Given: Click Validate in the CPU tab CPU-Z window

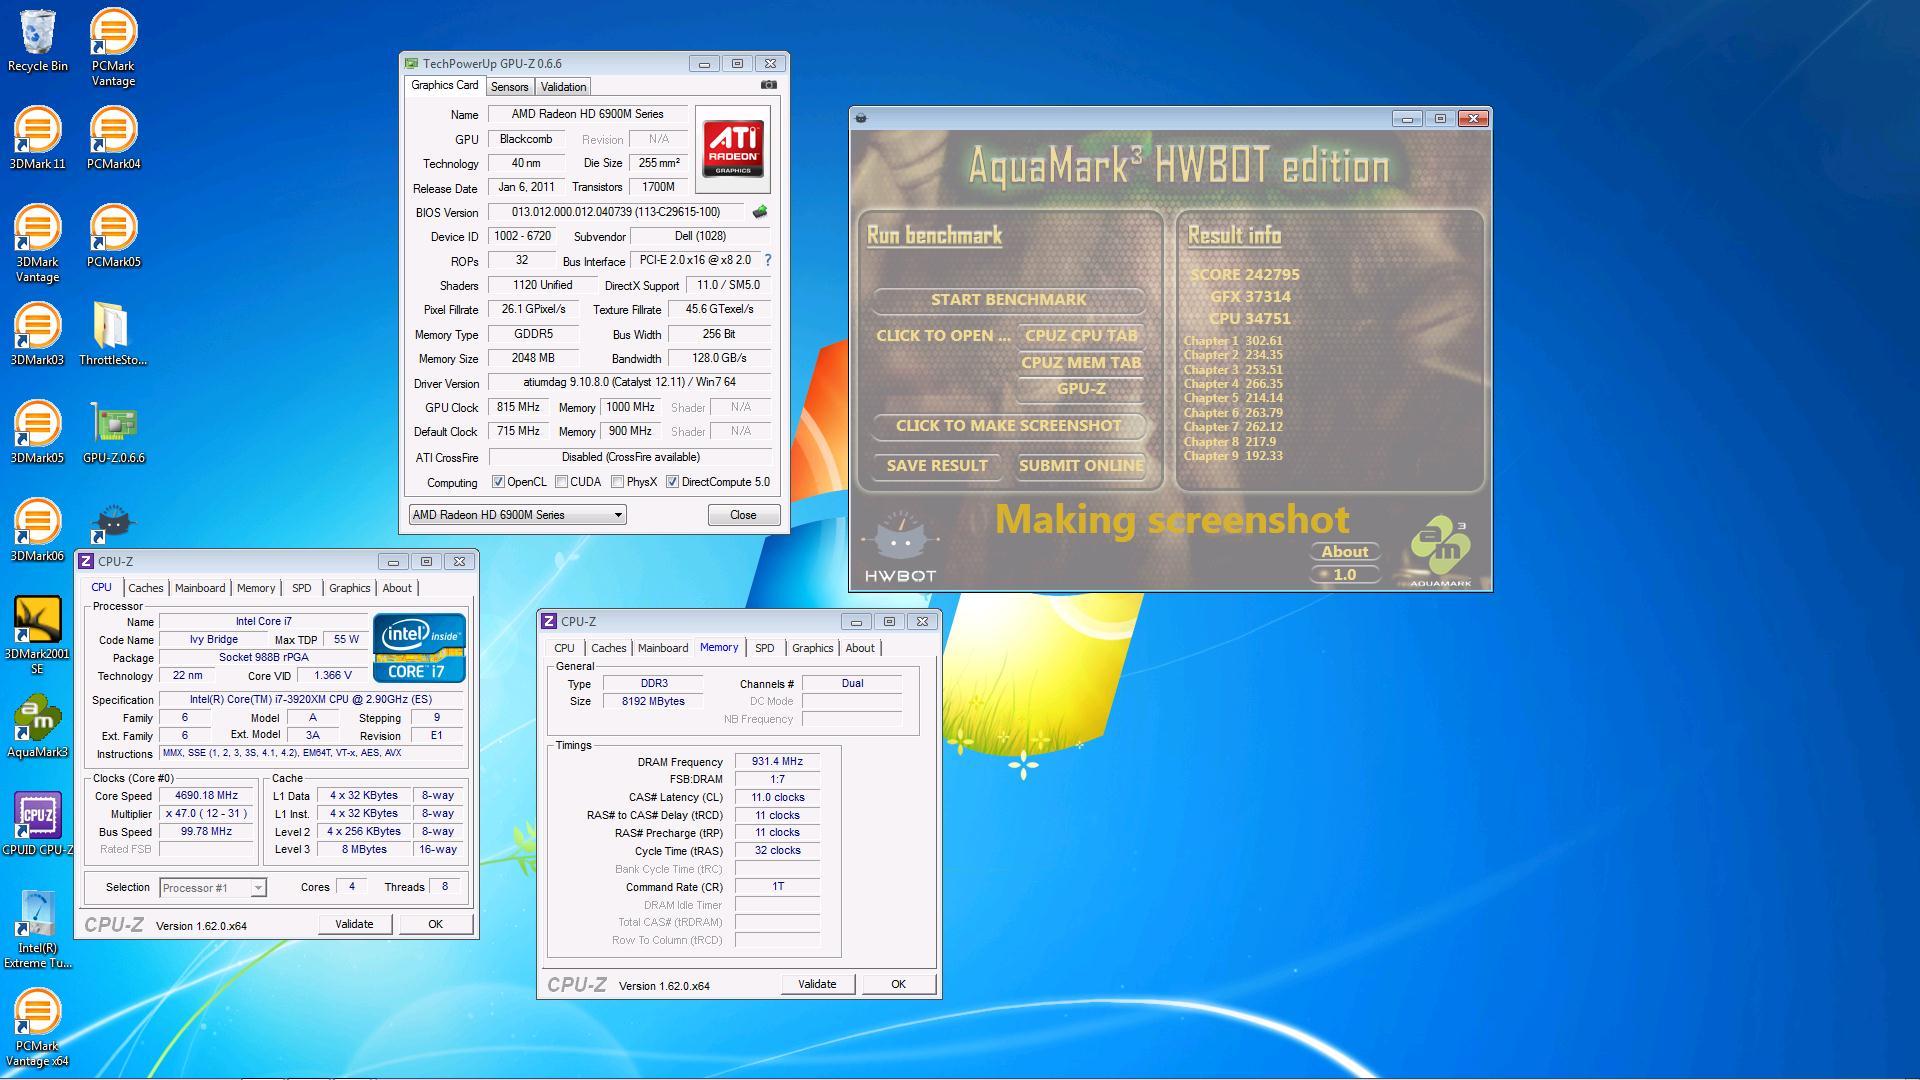Looking at the screenshot, I should pyautogui.click(x=354, y=924).
